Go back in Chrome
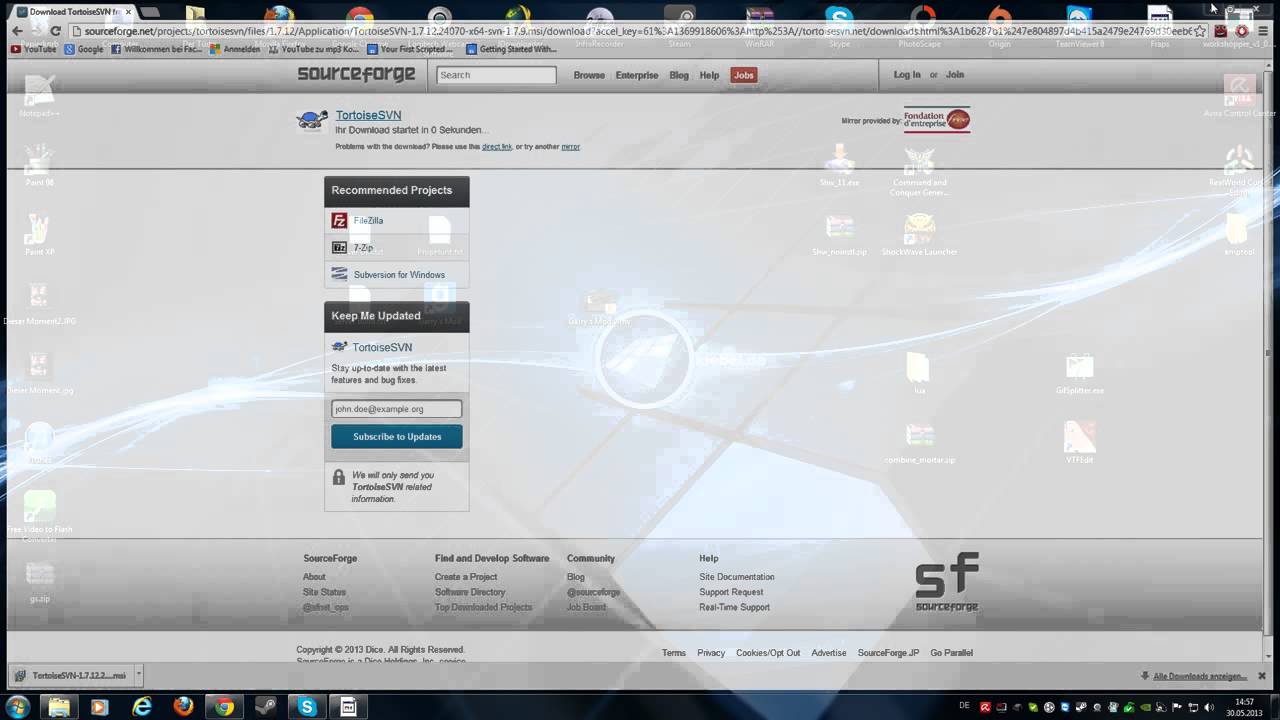This screenshot has height=720, width=1280. click(x=16, y=31)
